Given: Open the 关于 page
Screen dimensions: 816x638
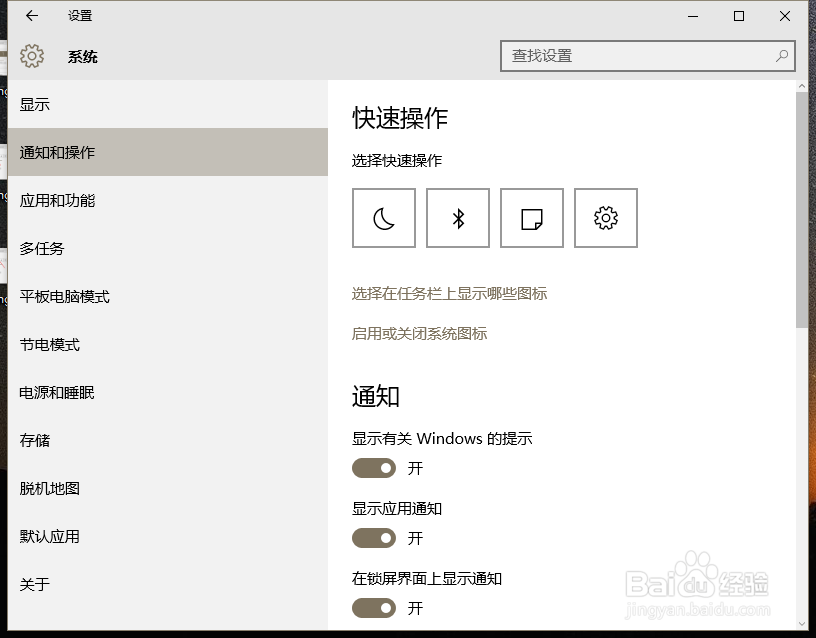Looking at the screenshot, I should click(168, 584).
